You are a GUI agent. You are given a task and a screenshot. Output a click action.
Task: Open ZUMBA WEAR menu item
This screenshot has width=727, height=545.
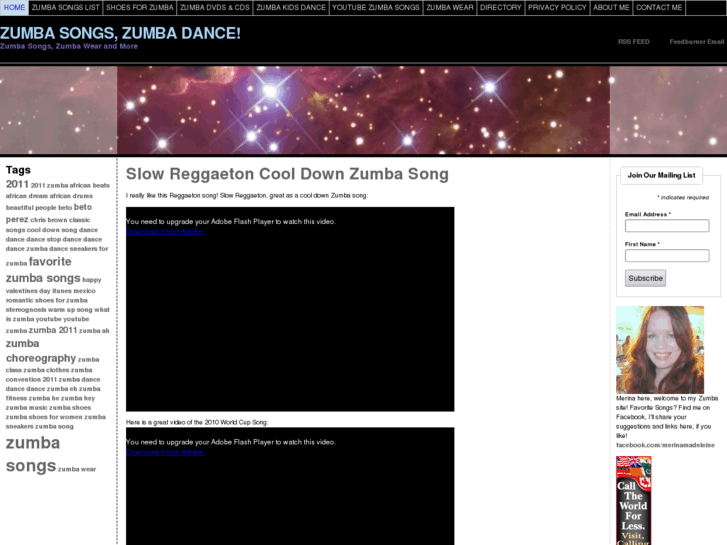pos(450,7)
